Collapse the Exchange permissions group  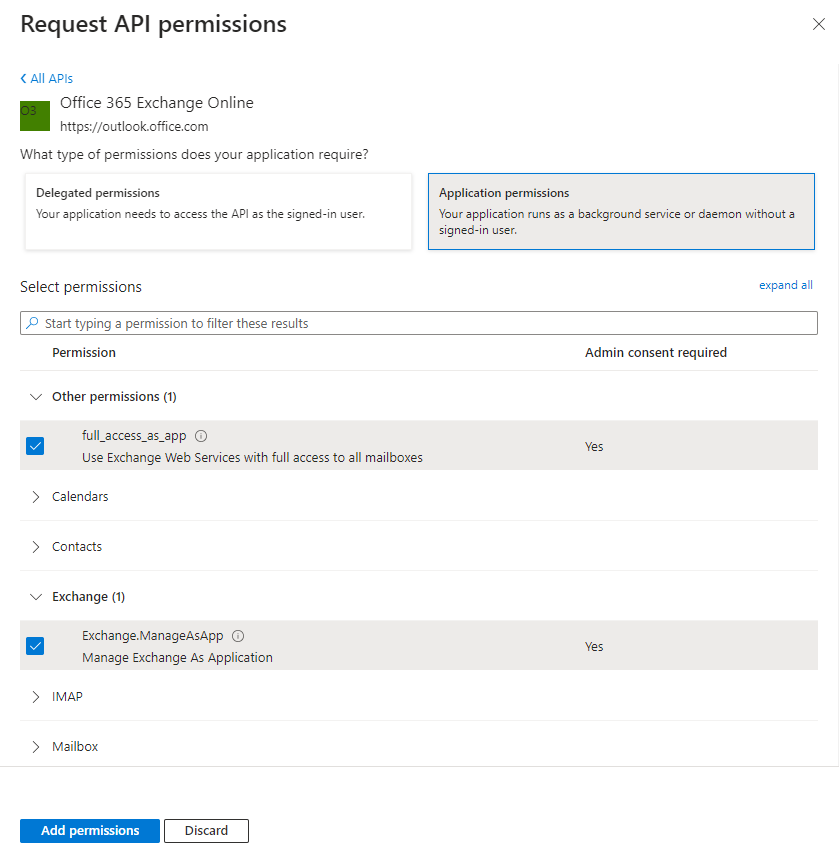coord(36,597)
